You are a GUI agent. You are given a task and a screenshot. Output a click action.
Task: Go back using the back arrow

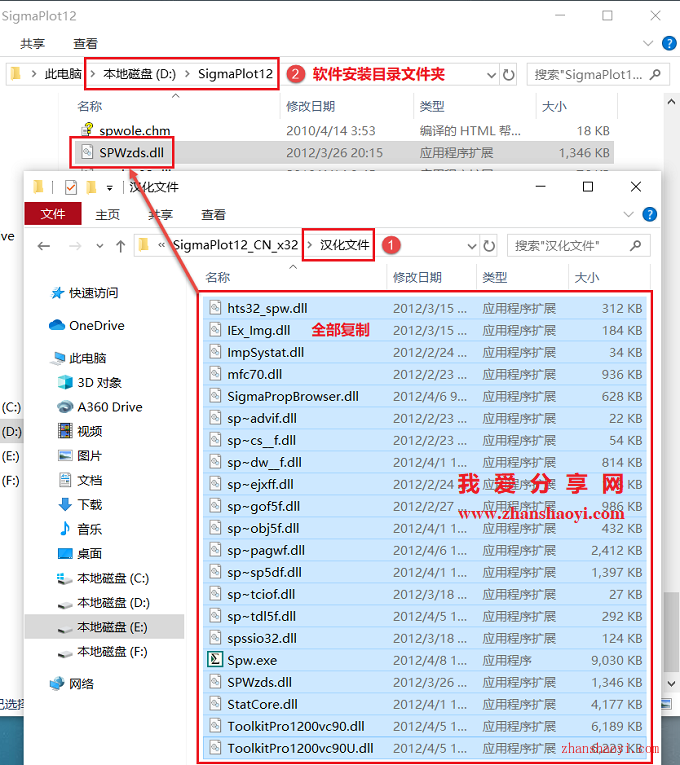[44, 246]
